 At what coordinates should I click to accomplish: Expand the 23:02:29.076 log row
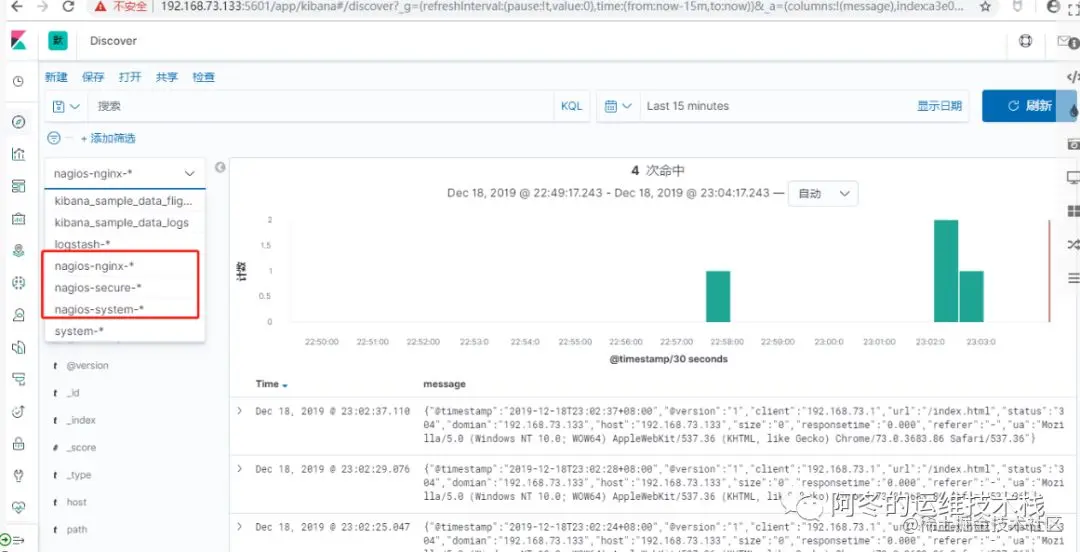[240, 469]
